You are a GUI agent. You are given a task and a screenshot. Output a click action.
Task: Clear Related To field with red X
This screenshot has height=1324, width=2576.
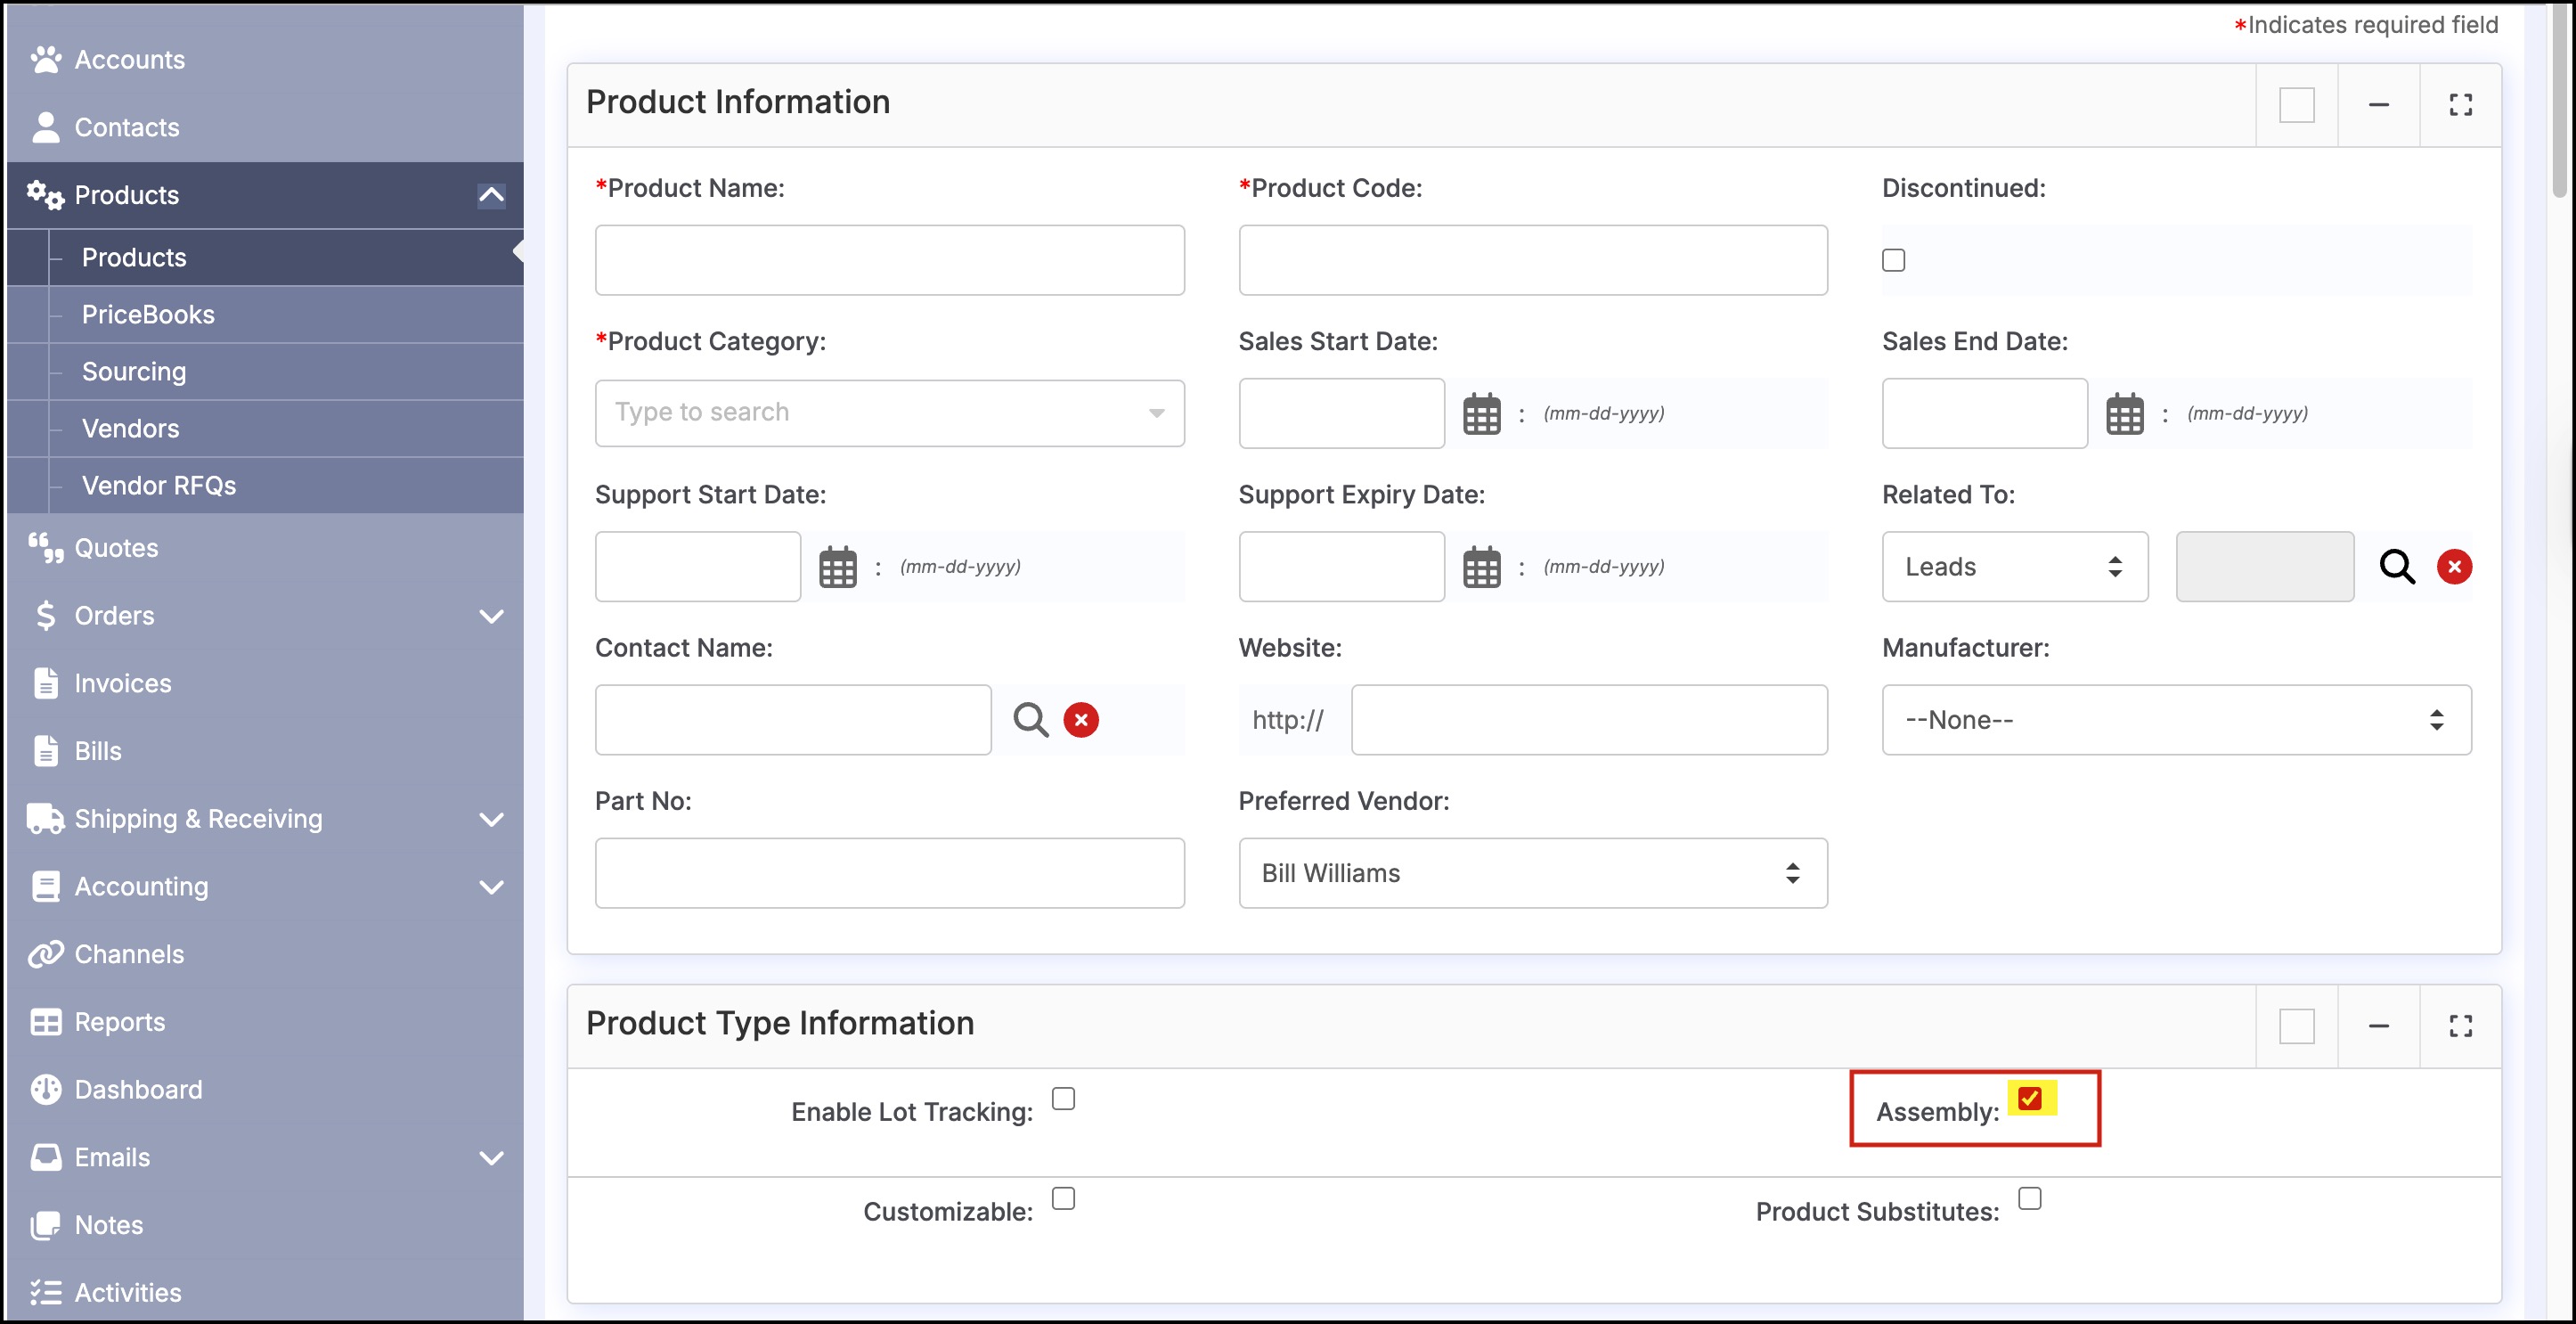[2454, 567]
